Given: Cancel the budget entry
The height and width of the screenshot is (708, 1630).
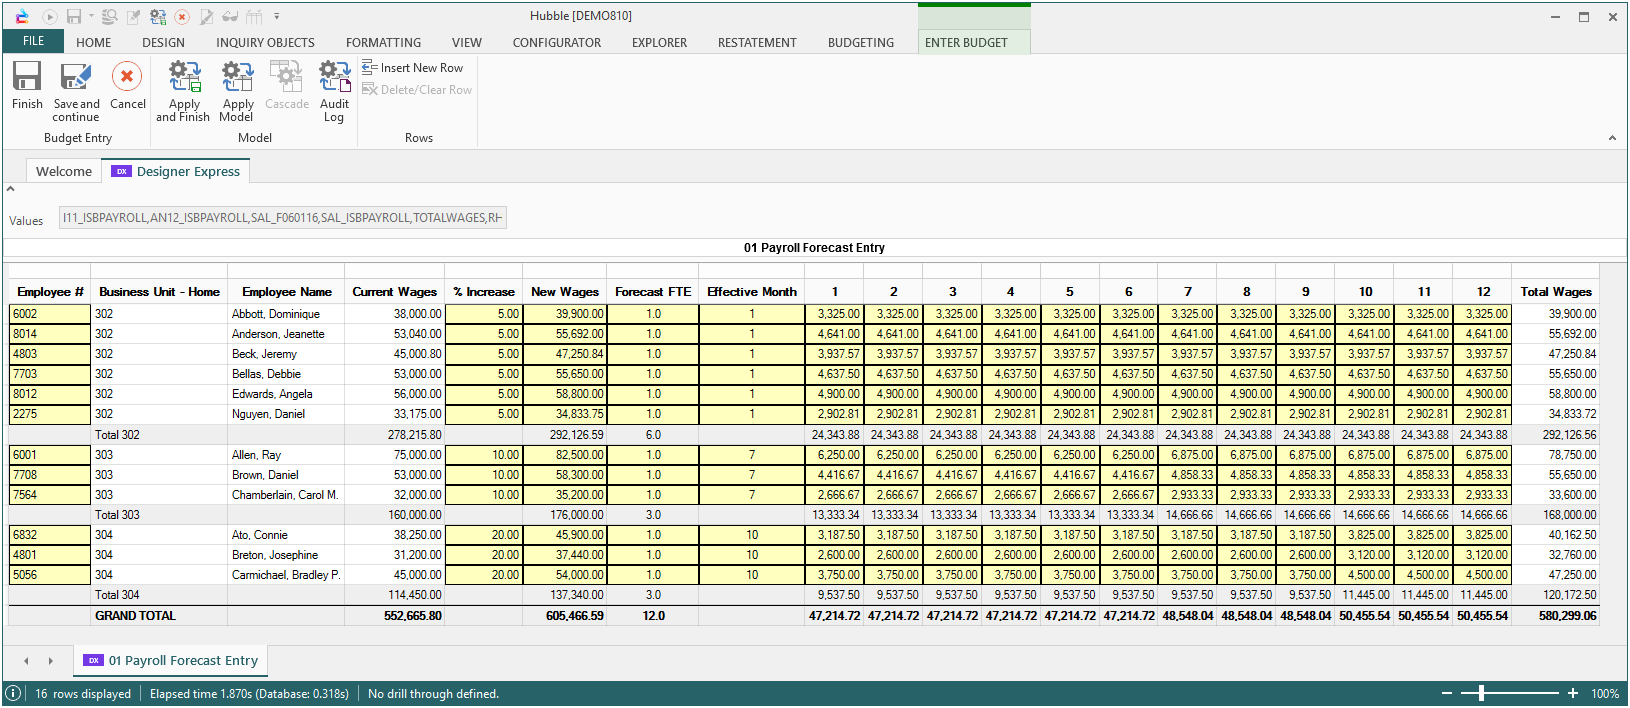Looking at the screenshot, I should pos(127,78).
